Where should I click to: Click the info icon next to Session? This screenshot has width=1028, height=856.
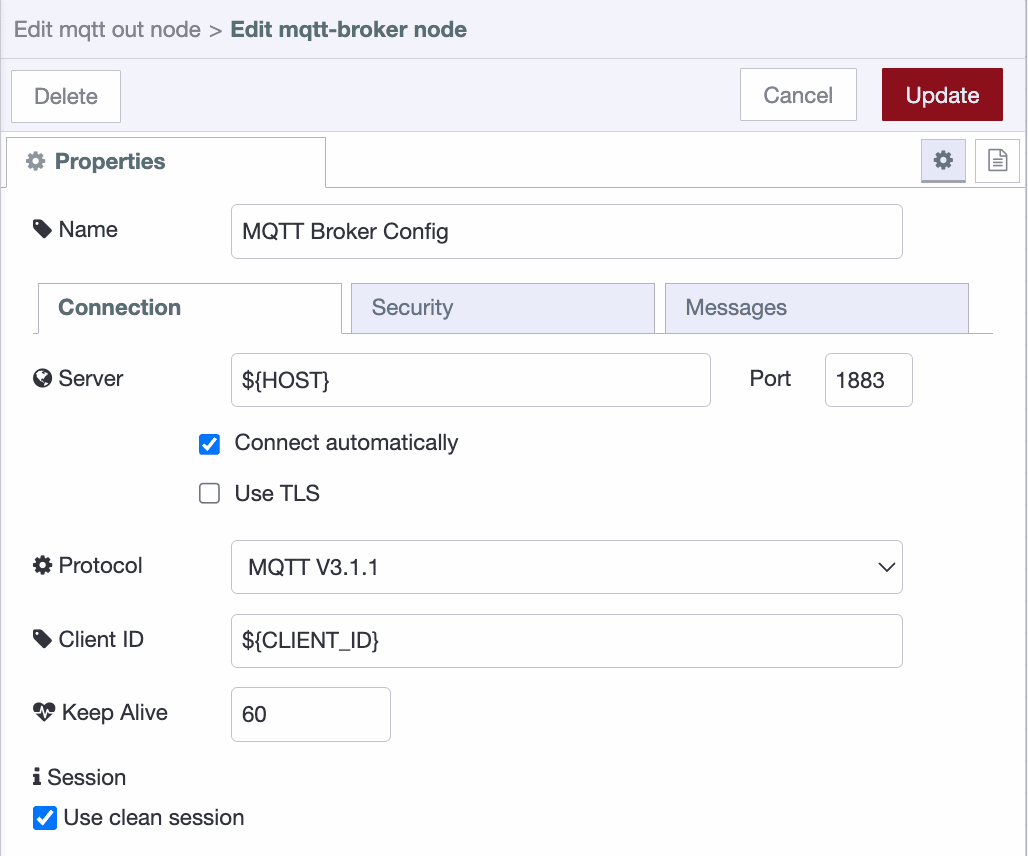pyautogui.click(x=39, y=777)
